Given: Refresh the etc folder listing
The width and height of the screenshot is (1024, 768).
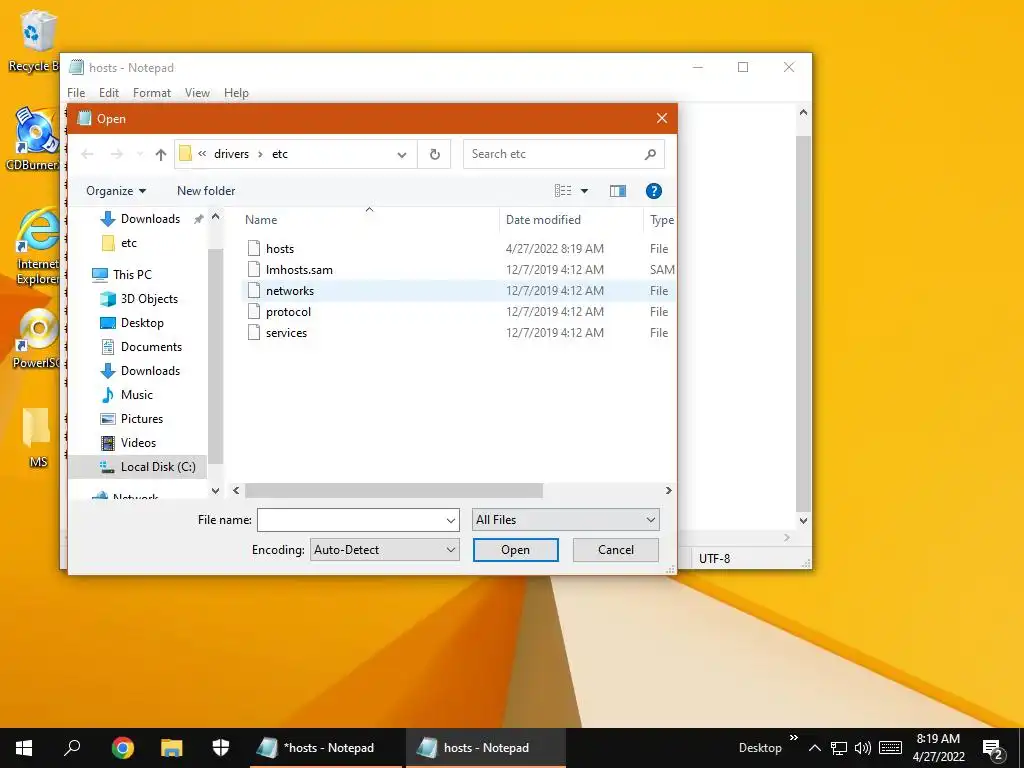Looking at the screenshot, I should click(434, 154).
